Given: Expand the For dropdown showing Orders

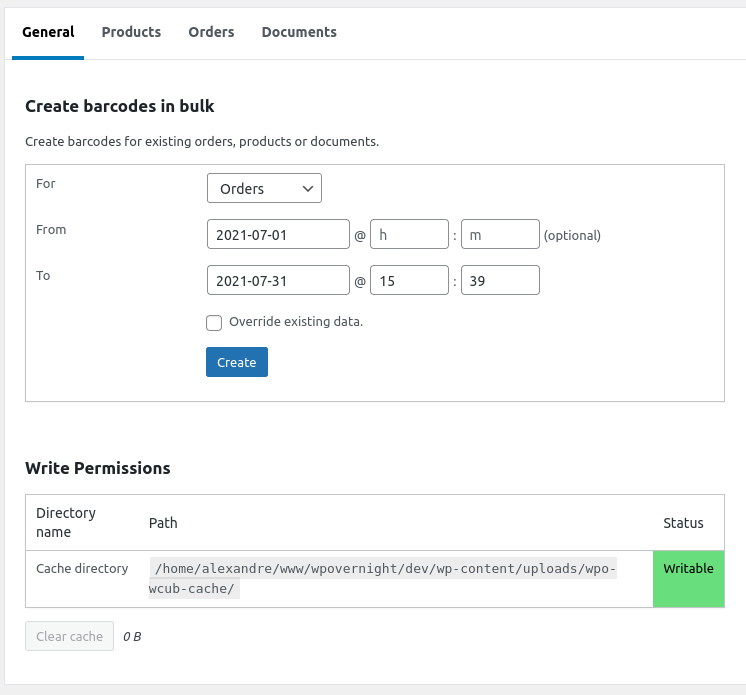Looking at the screenshot, I should [x=264, y=188].
